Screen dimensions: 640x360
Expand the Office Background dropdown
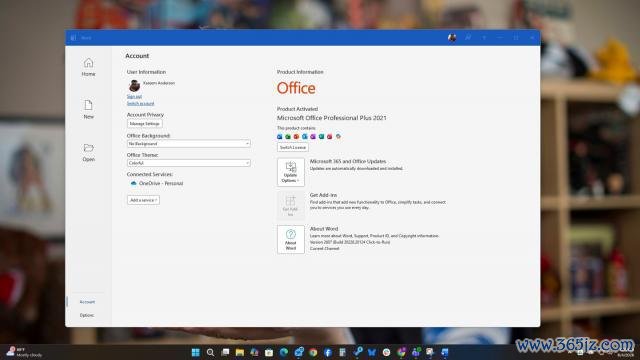[189, 144]
